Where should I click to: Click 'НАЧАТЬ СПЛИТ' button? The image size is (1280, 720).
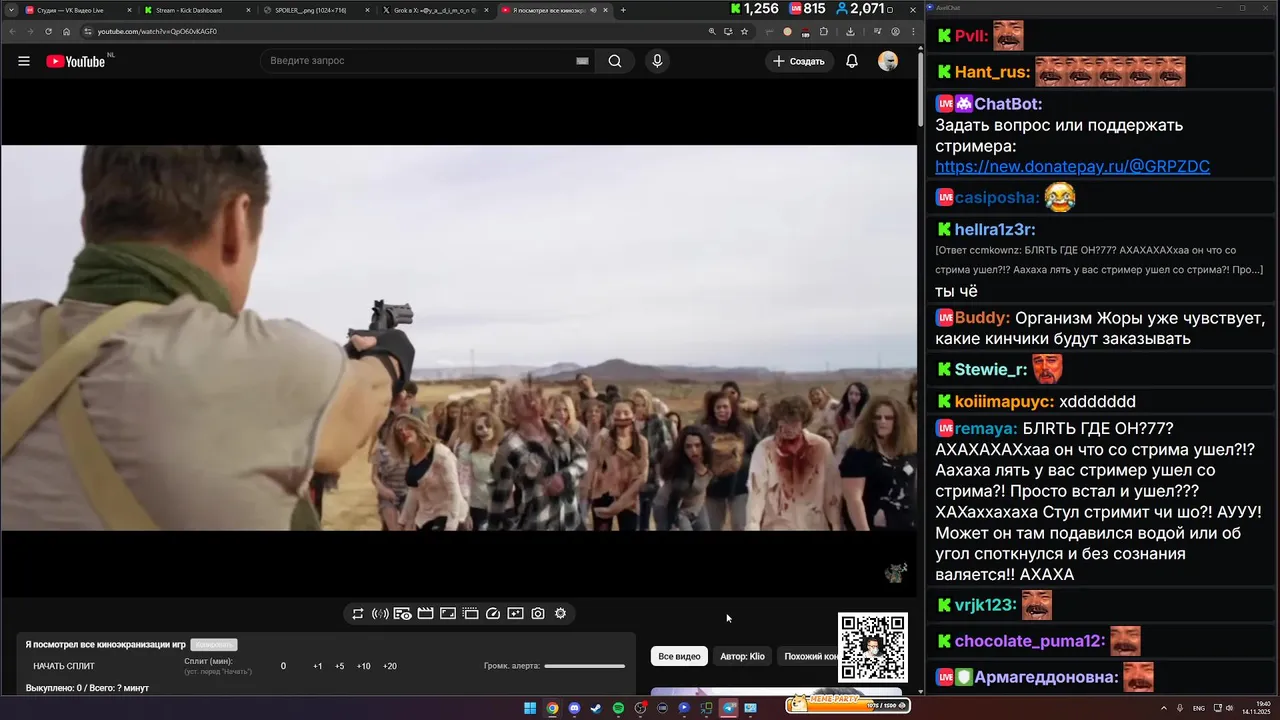pos(64,666)
